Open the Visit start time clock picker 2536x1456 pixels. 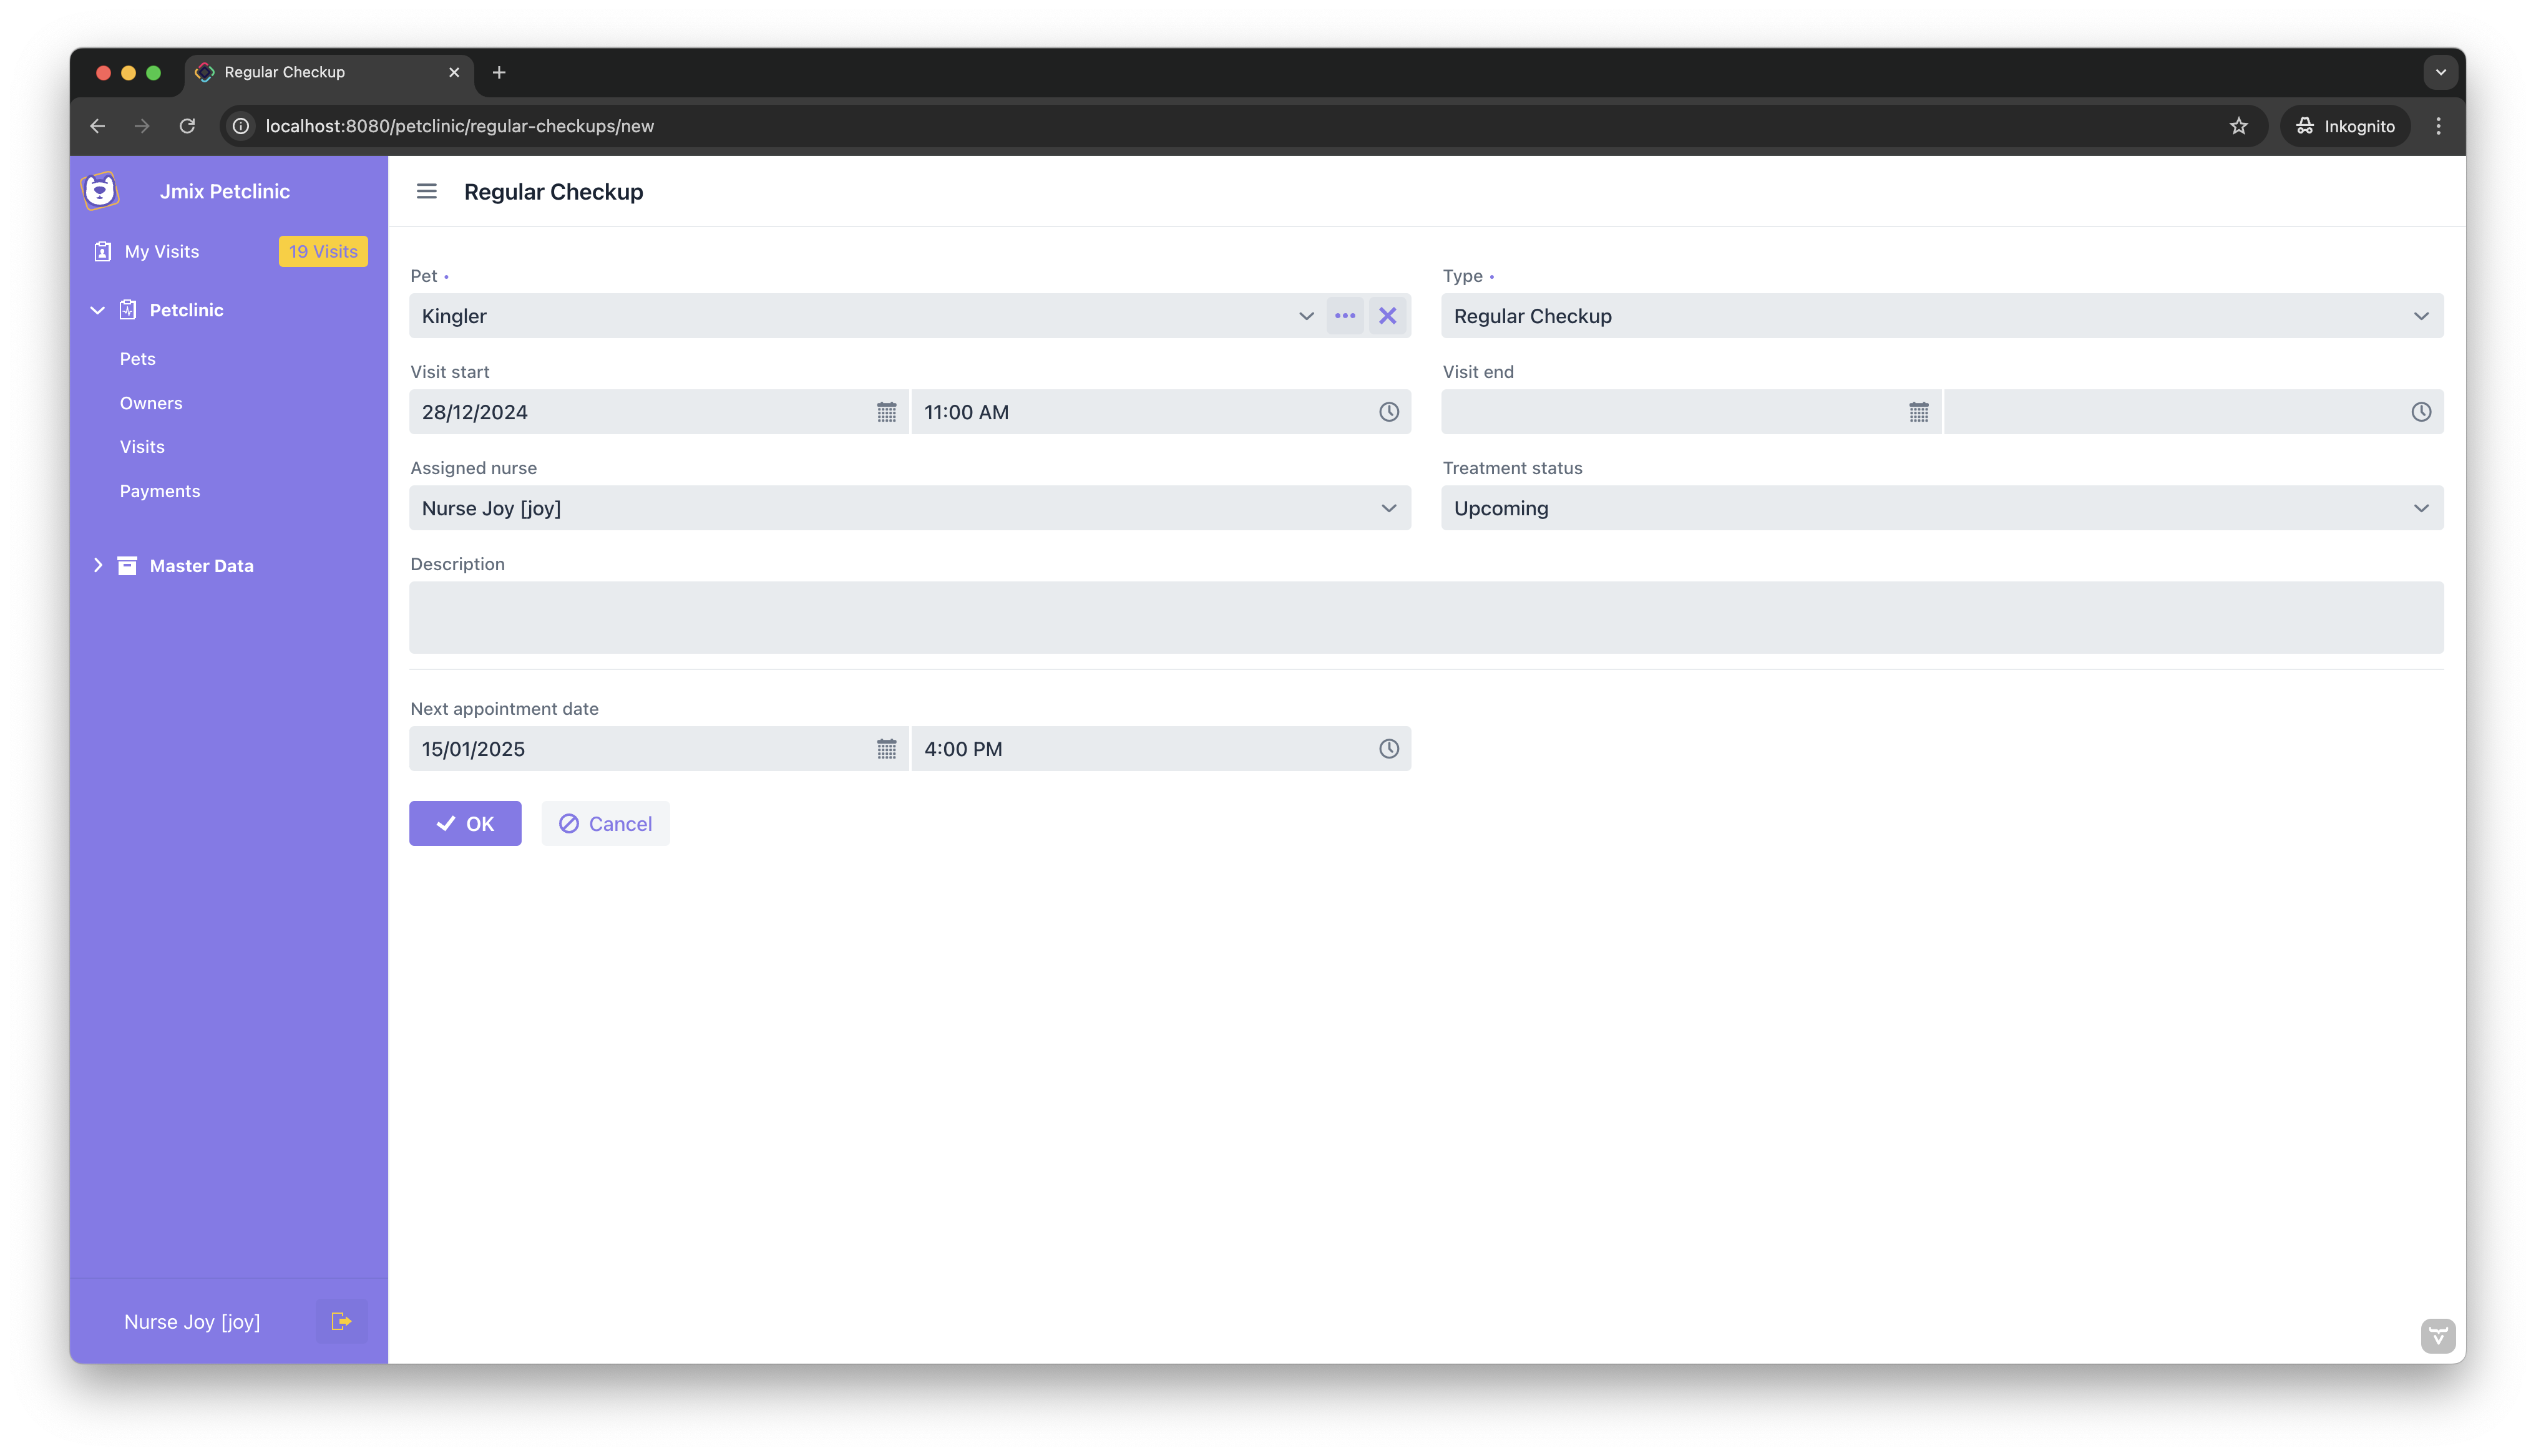[1388, 412]
